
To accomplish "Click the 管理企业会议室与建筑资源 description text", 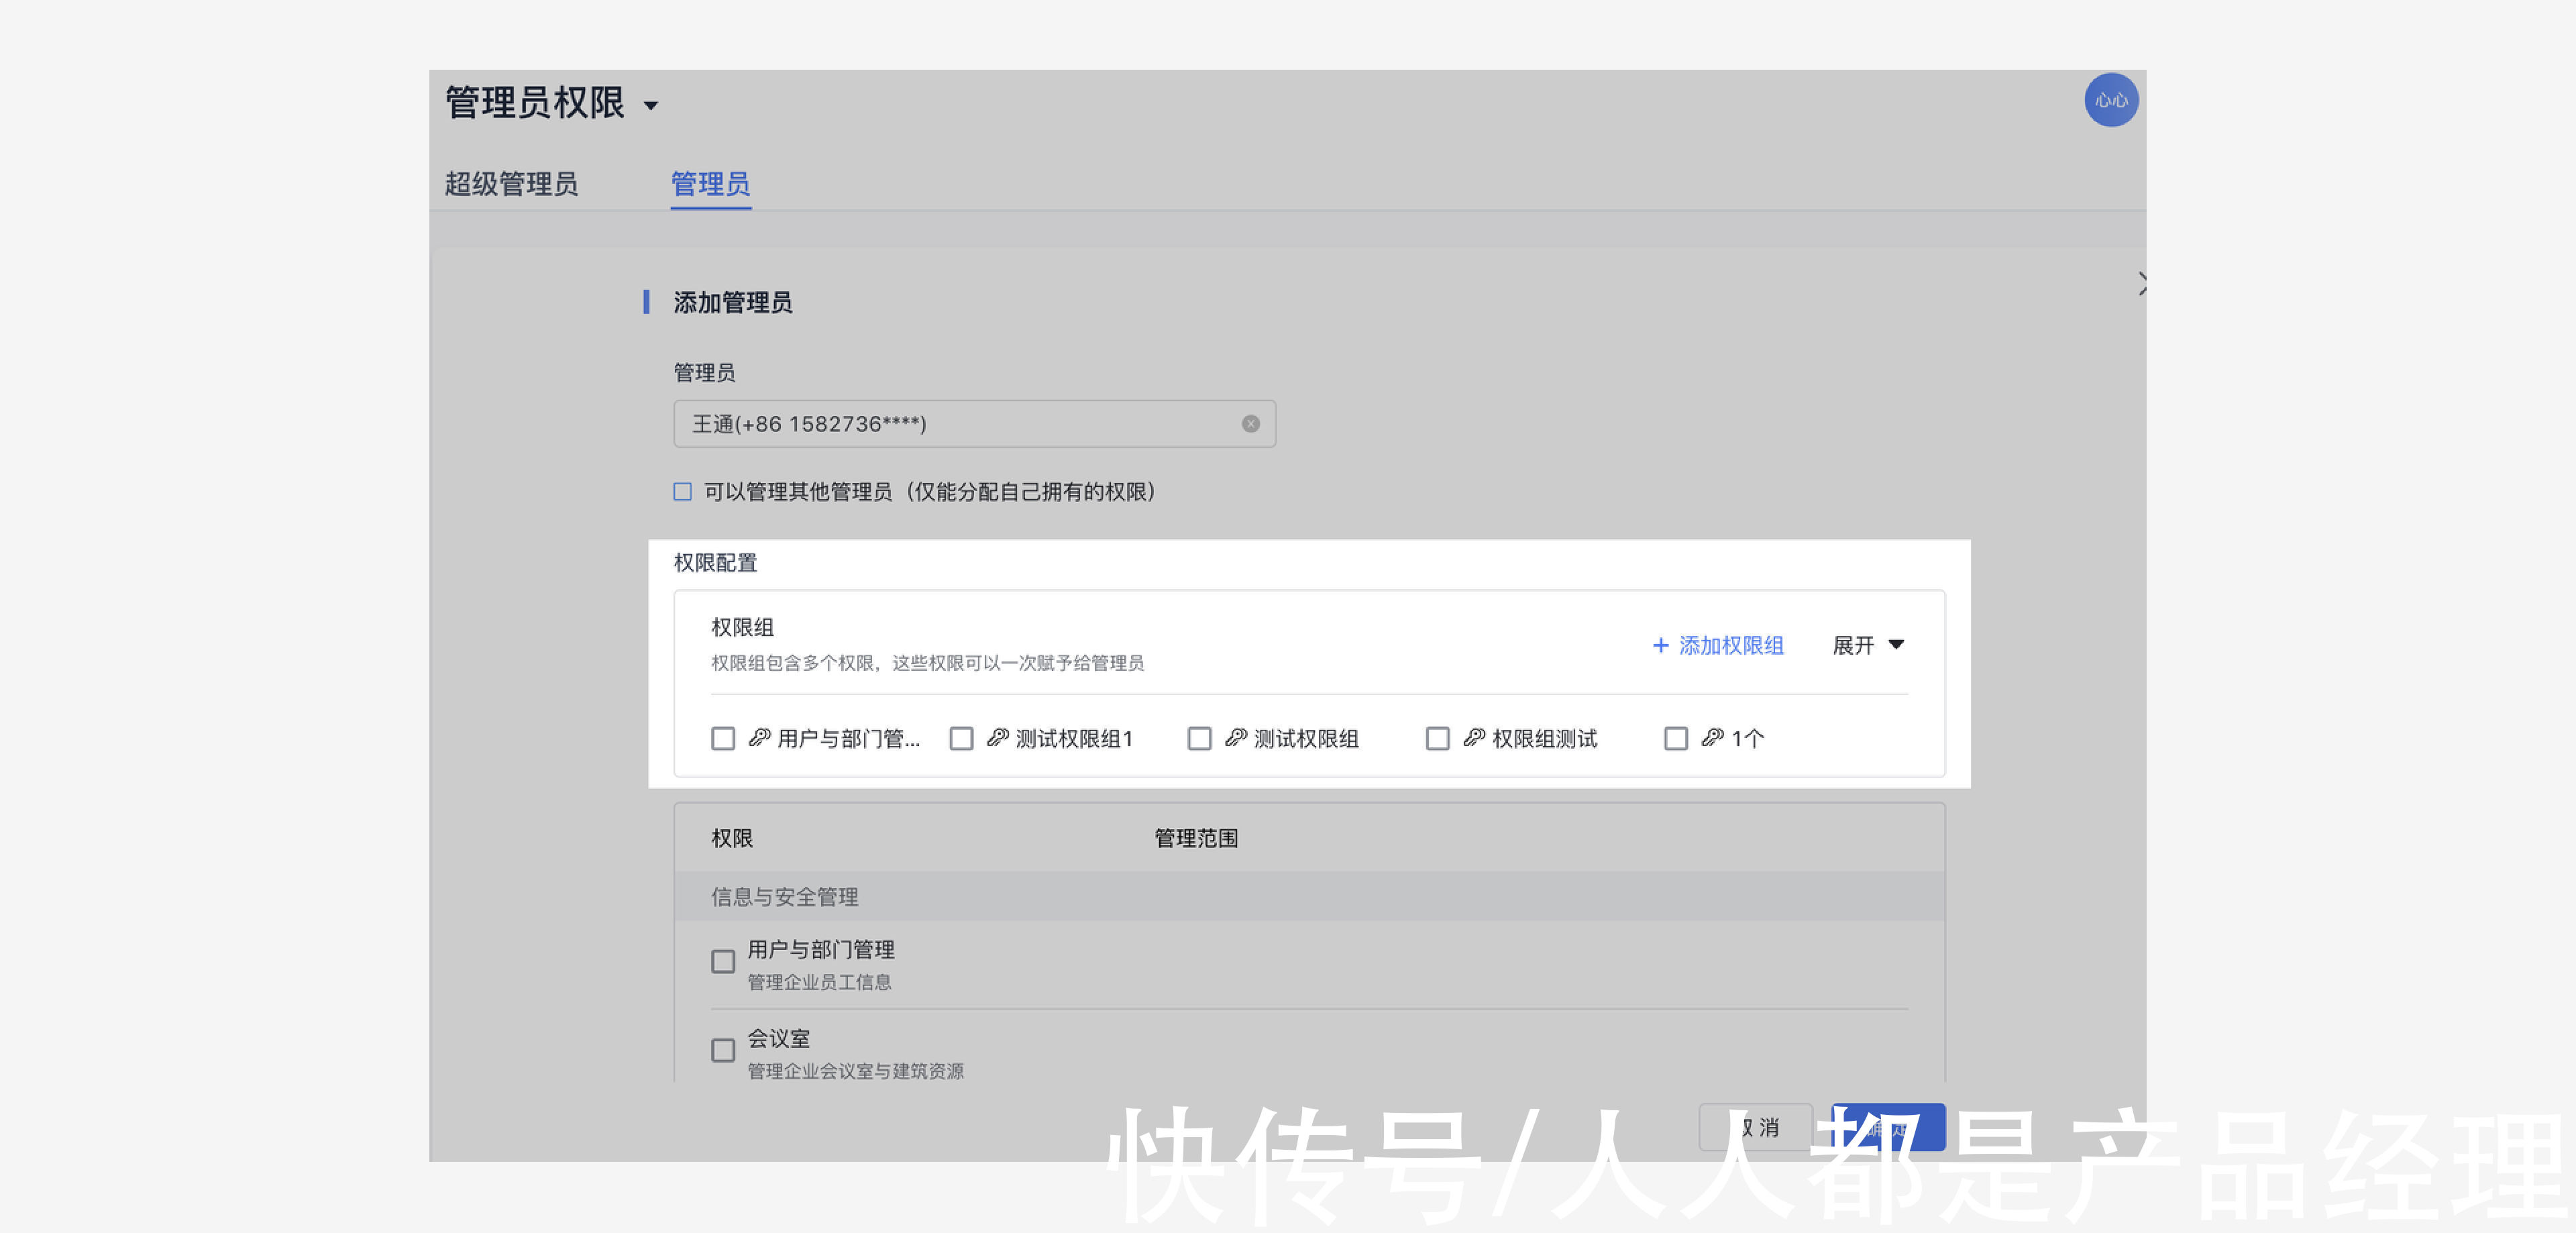I will [855, 1072].
